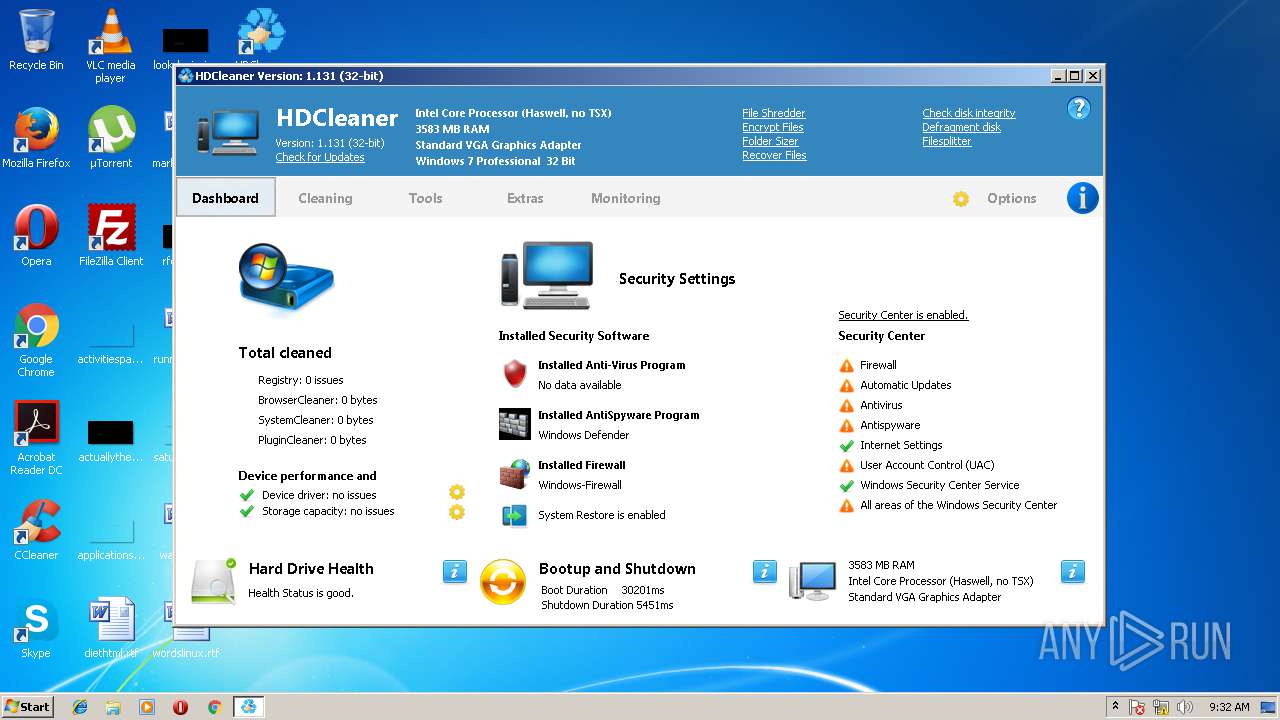The width and height of the screenshot is (1280, 720).
Task: Click the Check disk integrity link
Action: pos(968,114)
